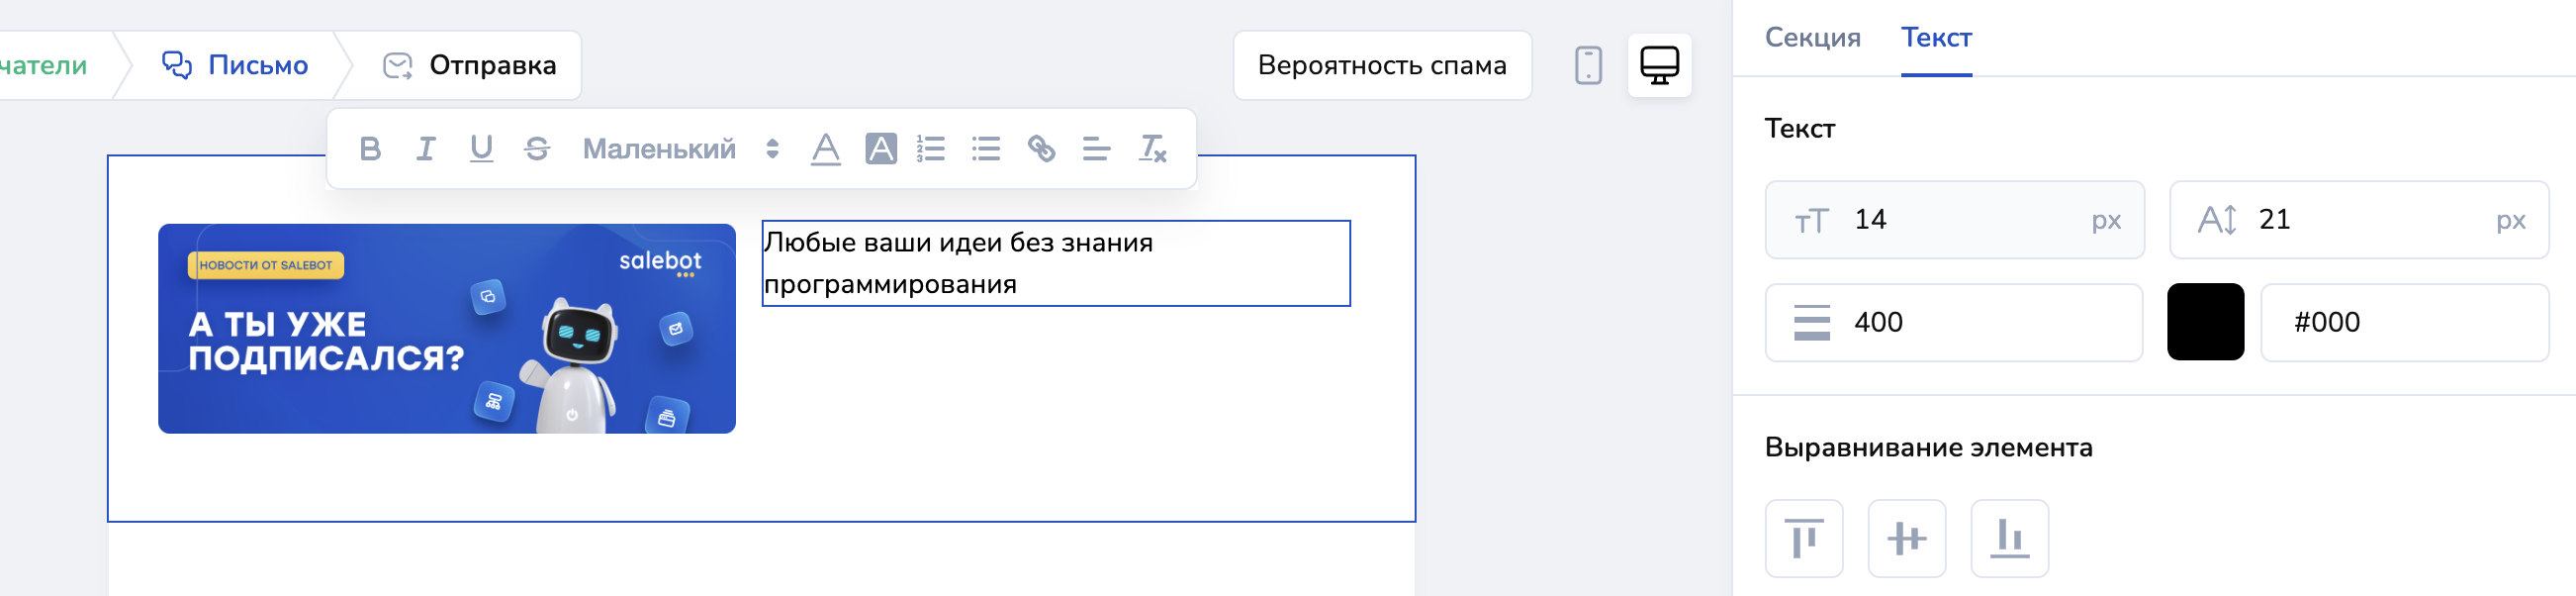Insert a hyperlink into text
2576x596 pixels.
pyautogui.click(x=1041, y=149)
